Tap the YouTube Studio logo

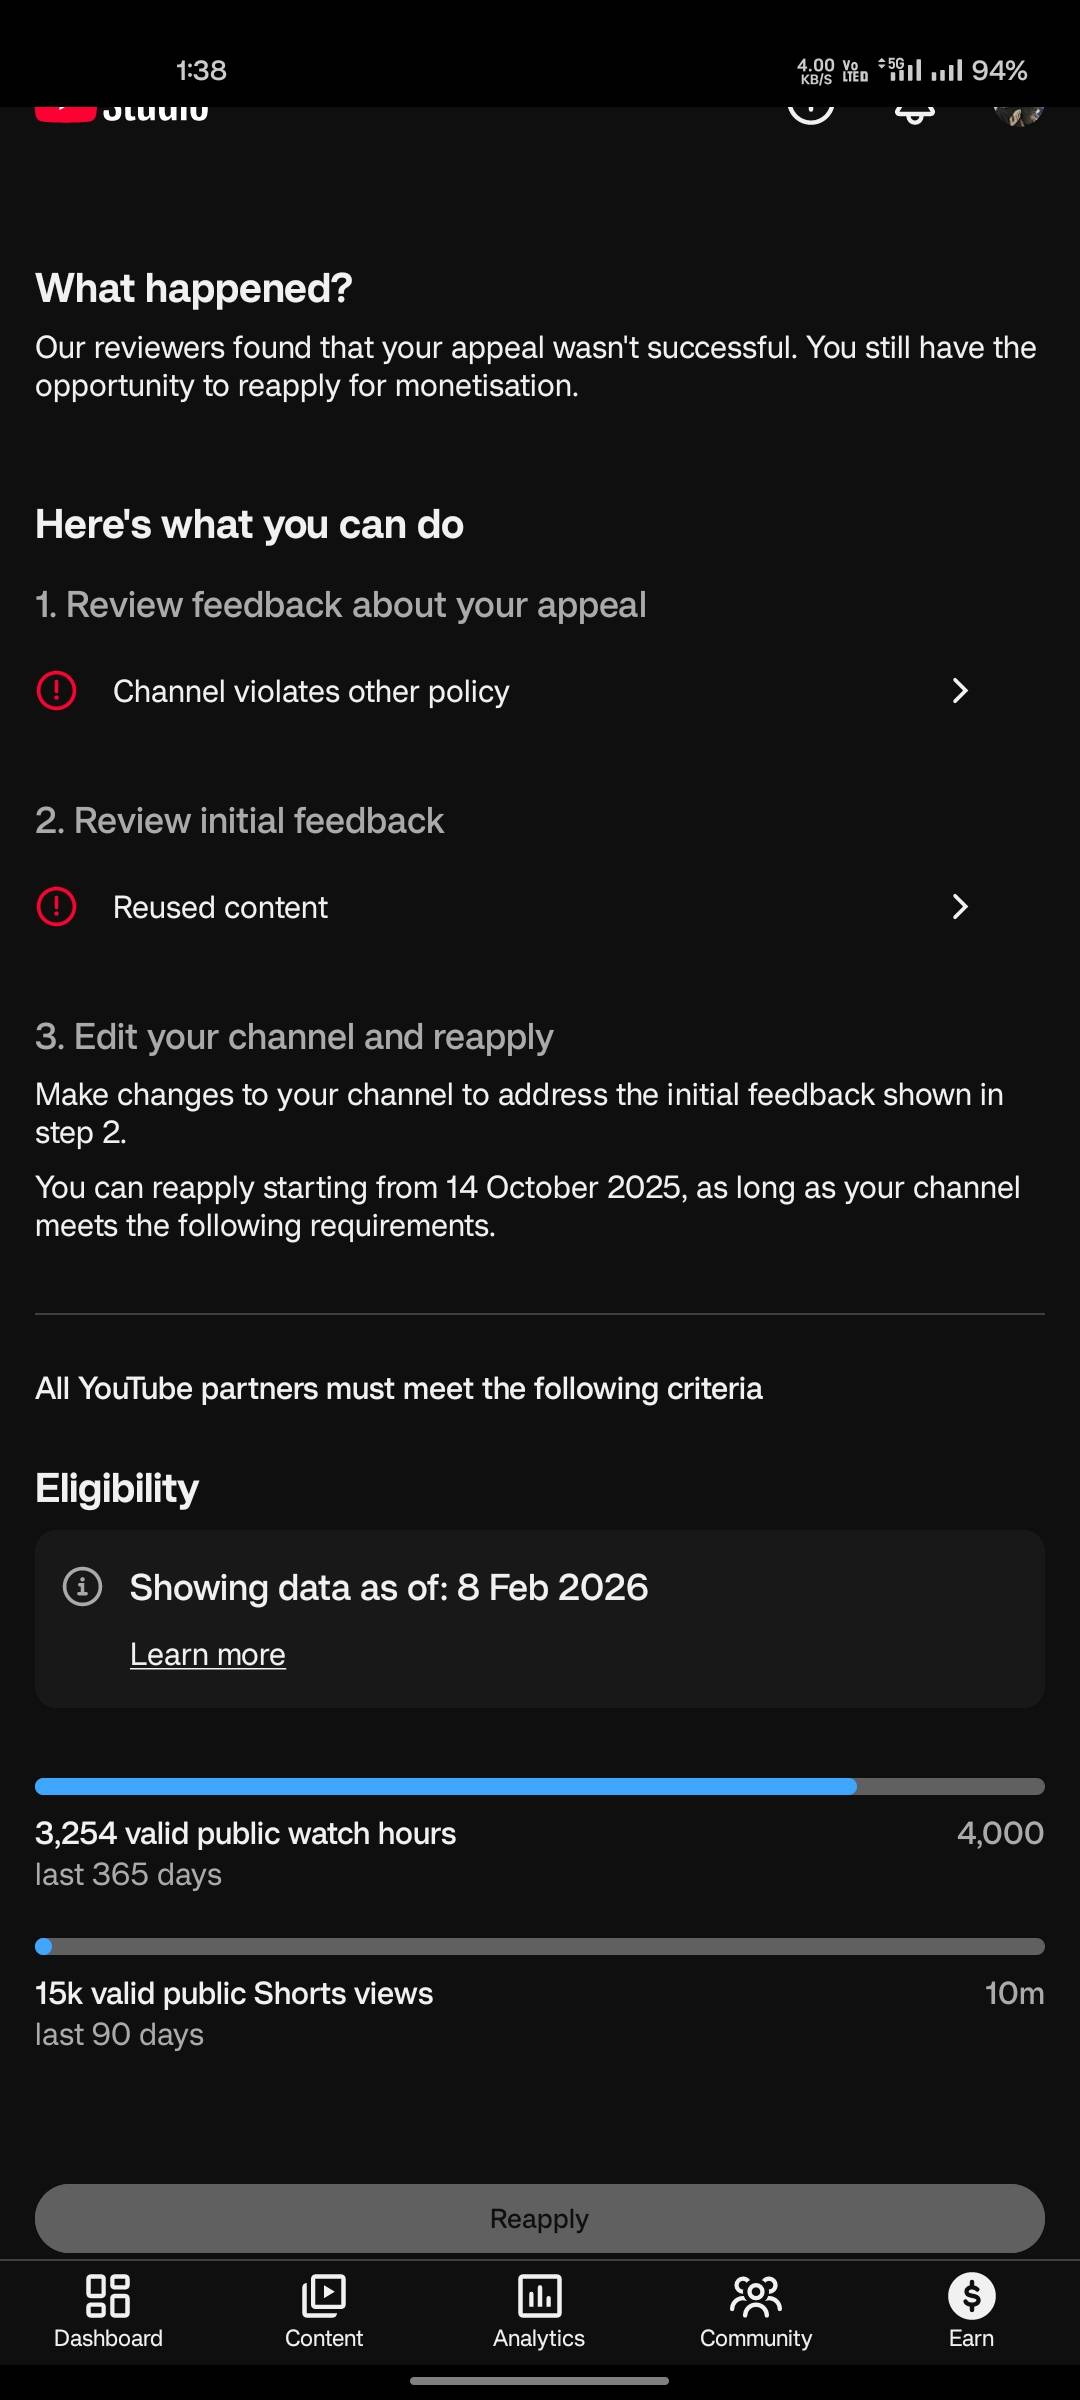(122, 112)
